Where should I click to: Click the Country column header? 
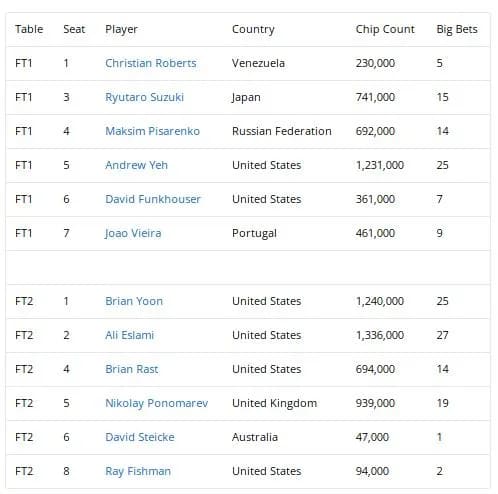[x=253, y=29]
